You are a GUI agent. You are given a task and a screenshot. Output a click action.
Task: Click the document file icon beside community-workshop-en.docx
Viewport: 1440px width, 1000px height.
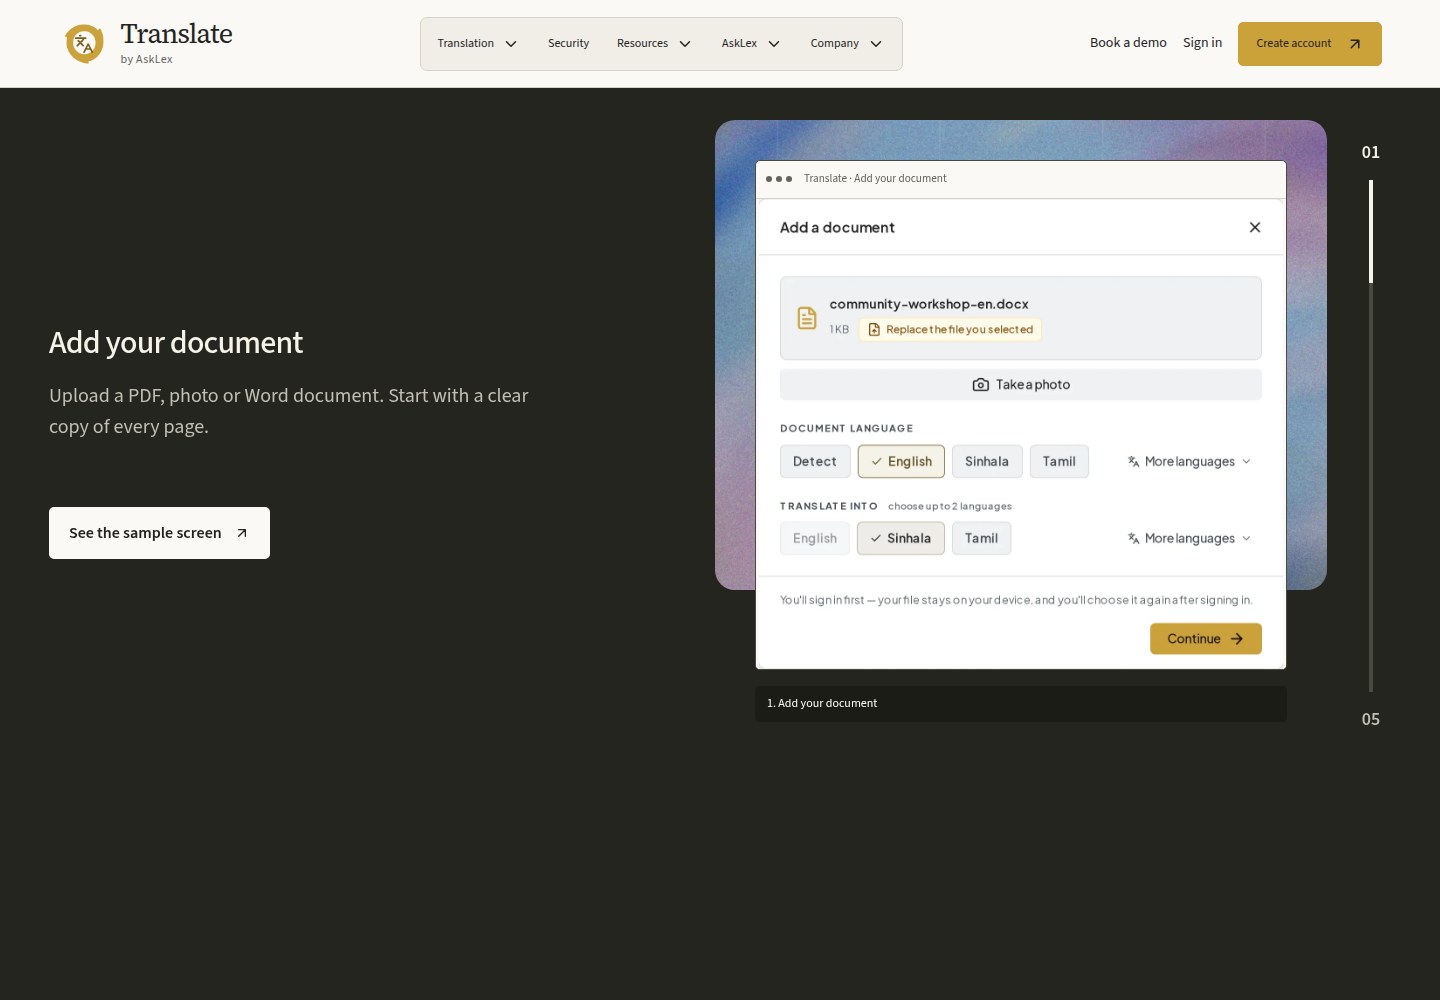(807, 318)
